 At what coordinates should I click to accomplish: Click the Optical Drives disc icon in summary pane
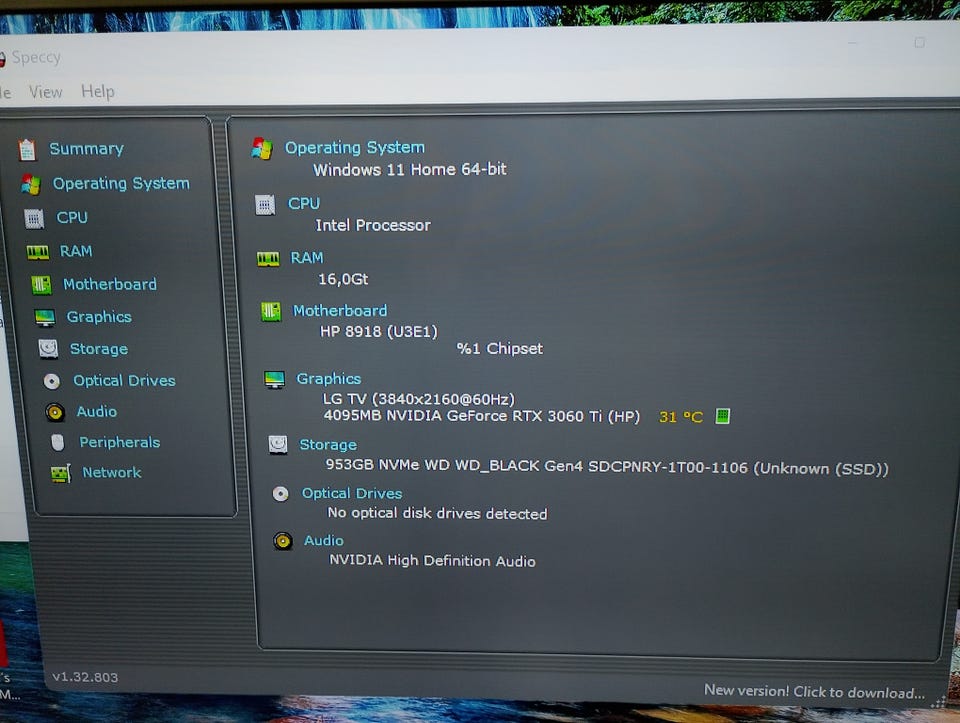click(280, 493)
